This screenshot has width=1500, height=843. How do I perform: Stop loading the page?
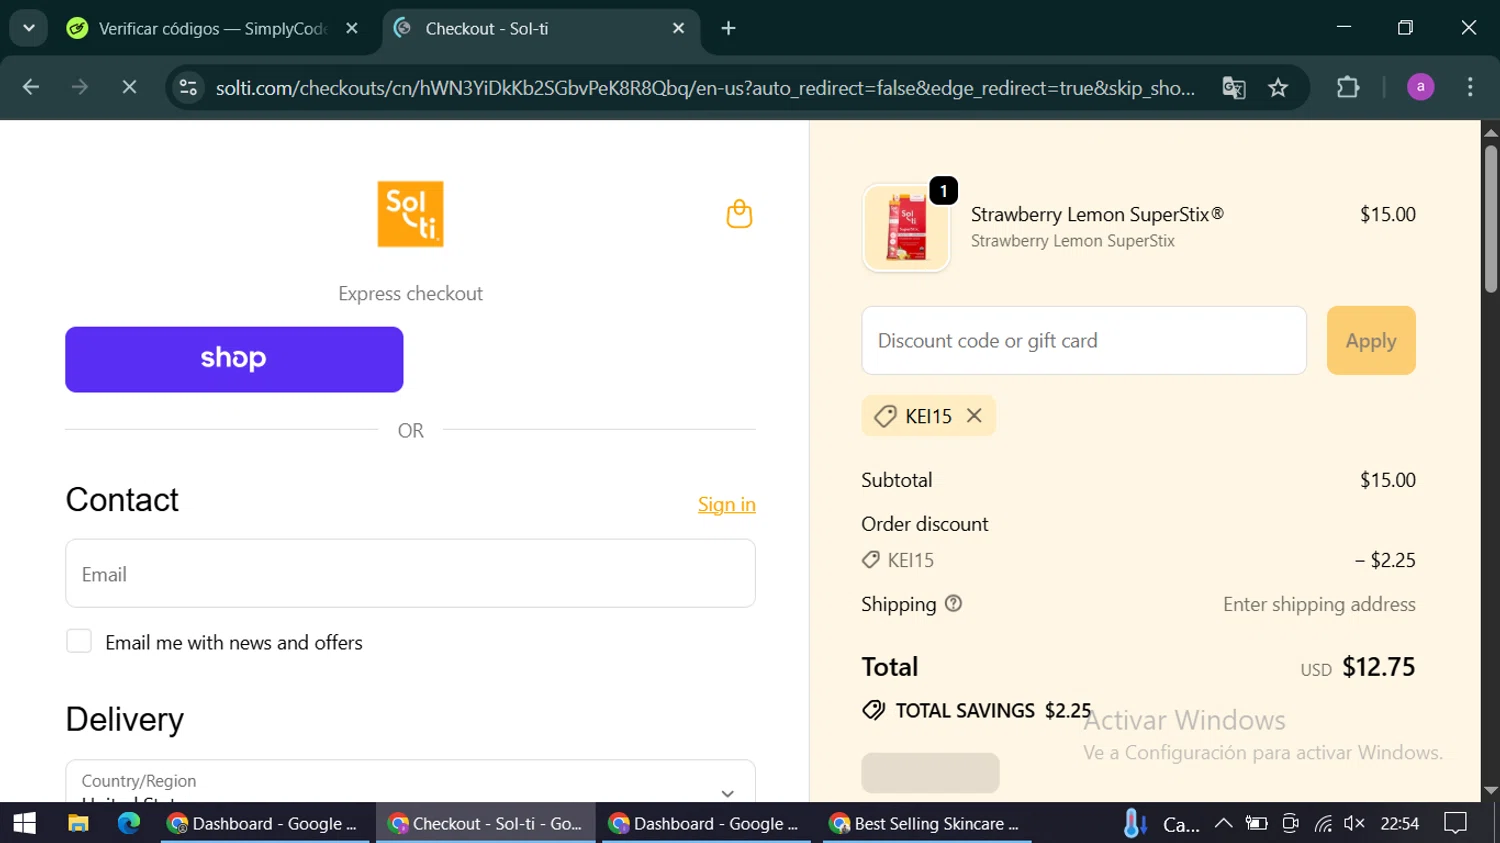129,88
